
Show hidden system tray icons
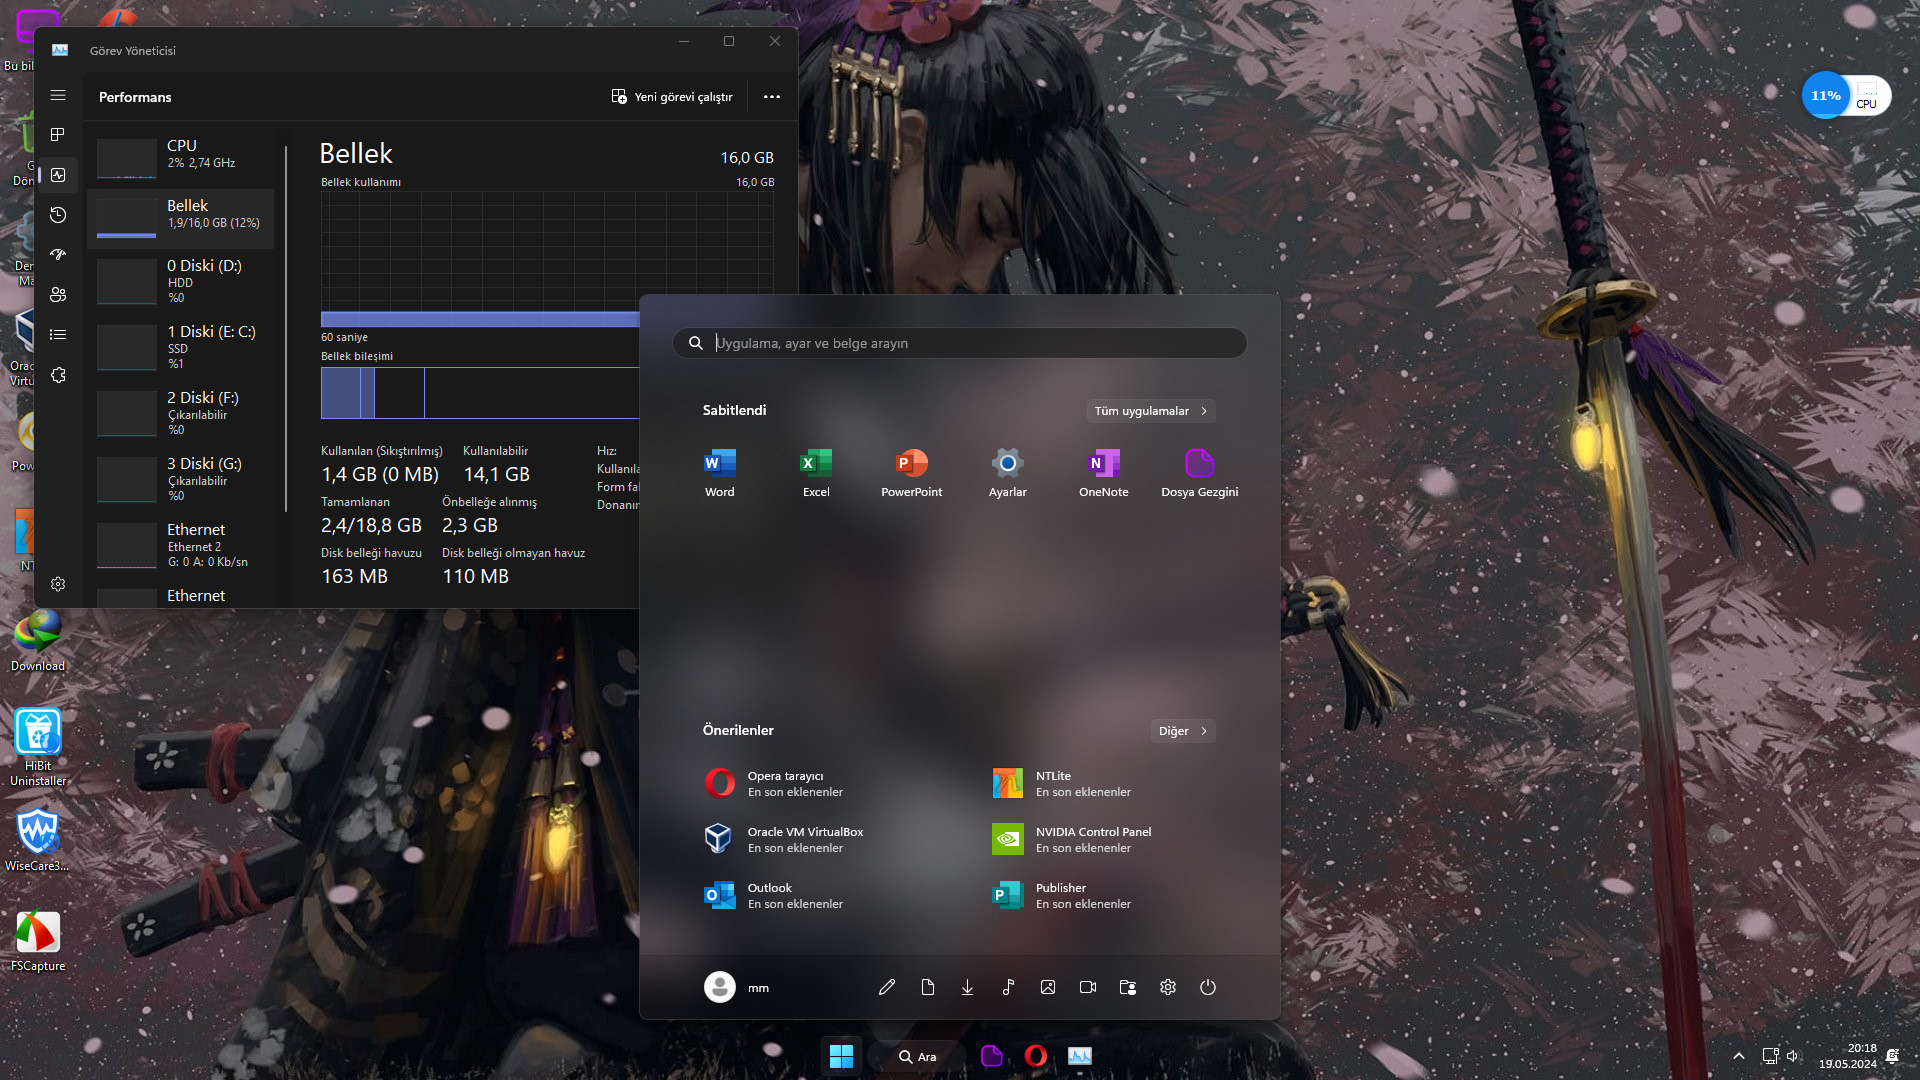[x=1739, y=1056]
